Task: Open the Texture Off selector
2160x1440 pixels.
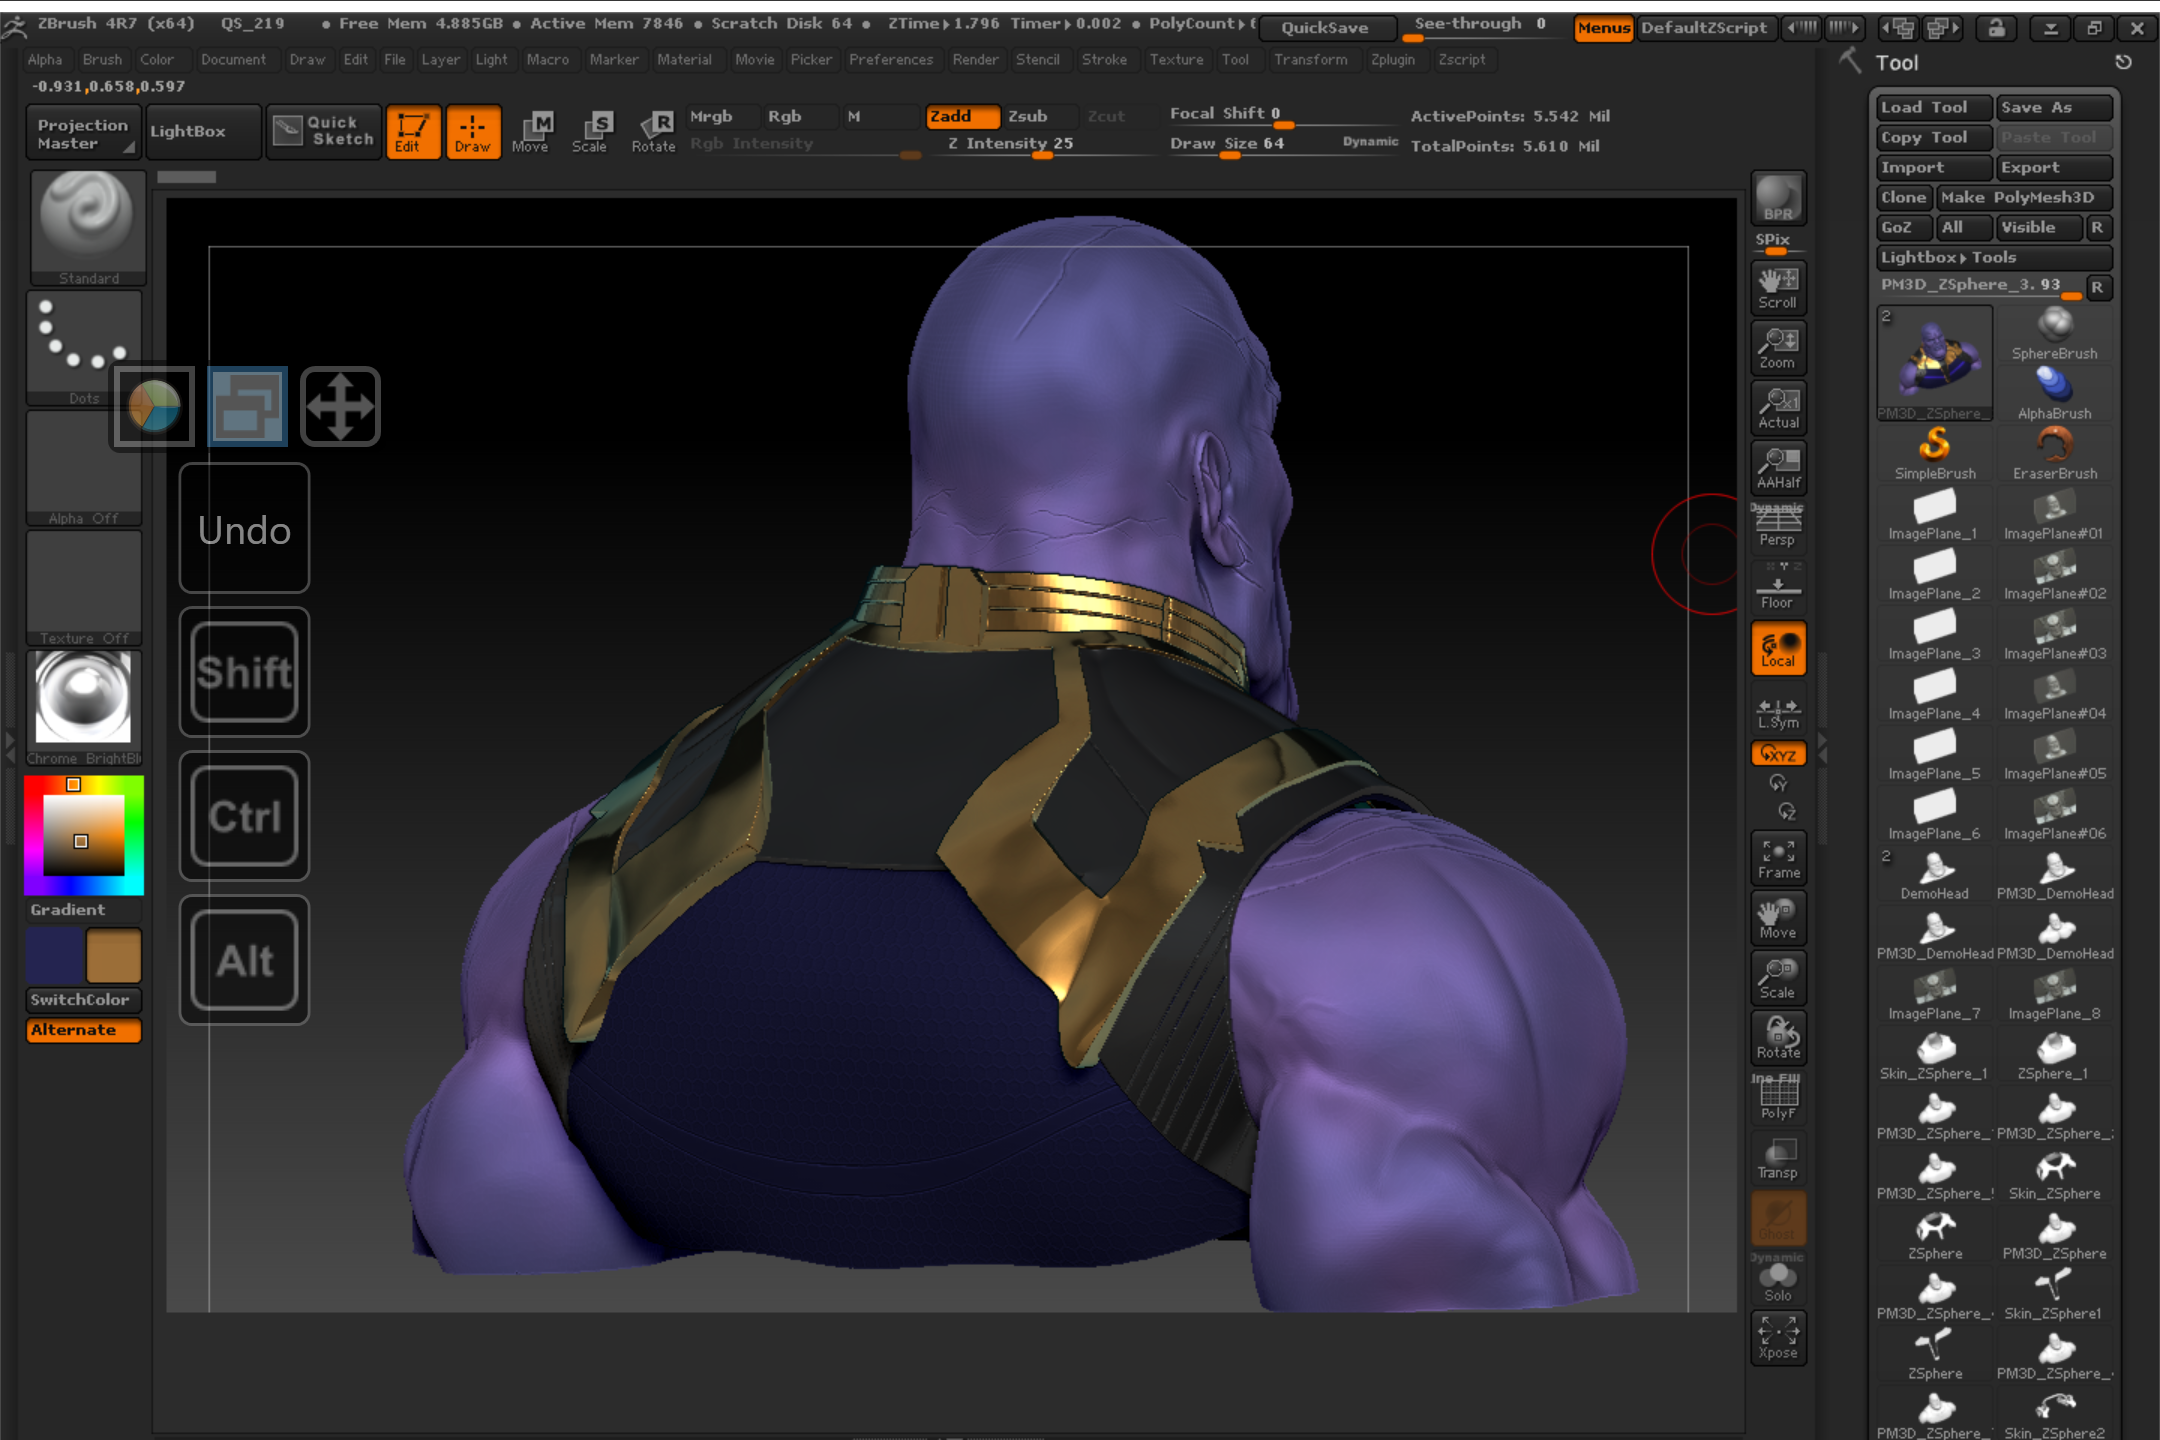Action: coord(84,588)
